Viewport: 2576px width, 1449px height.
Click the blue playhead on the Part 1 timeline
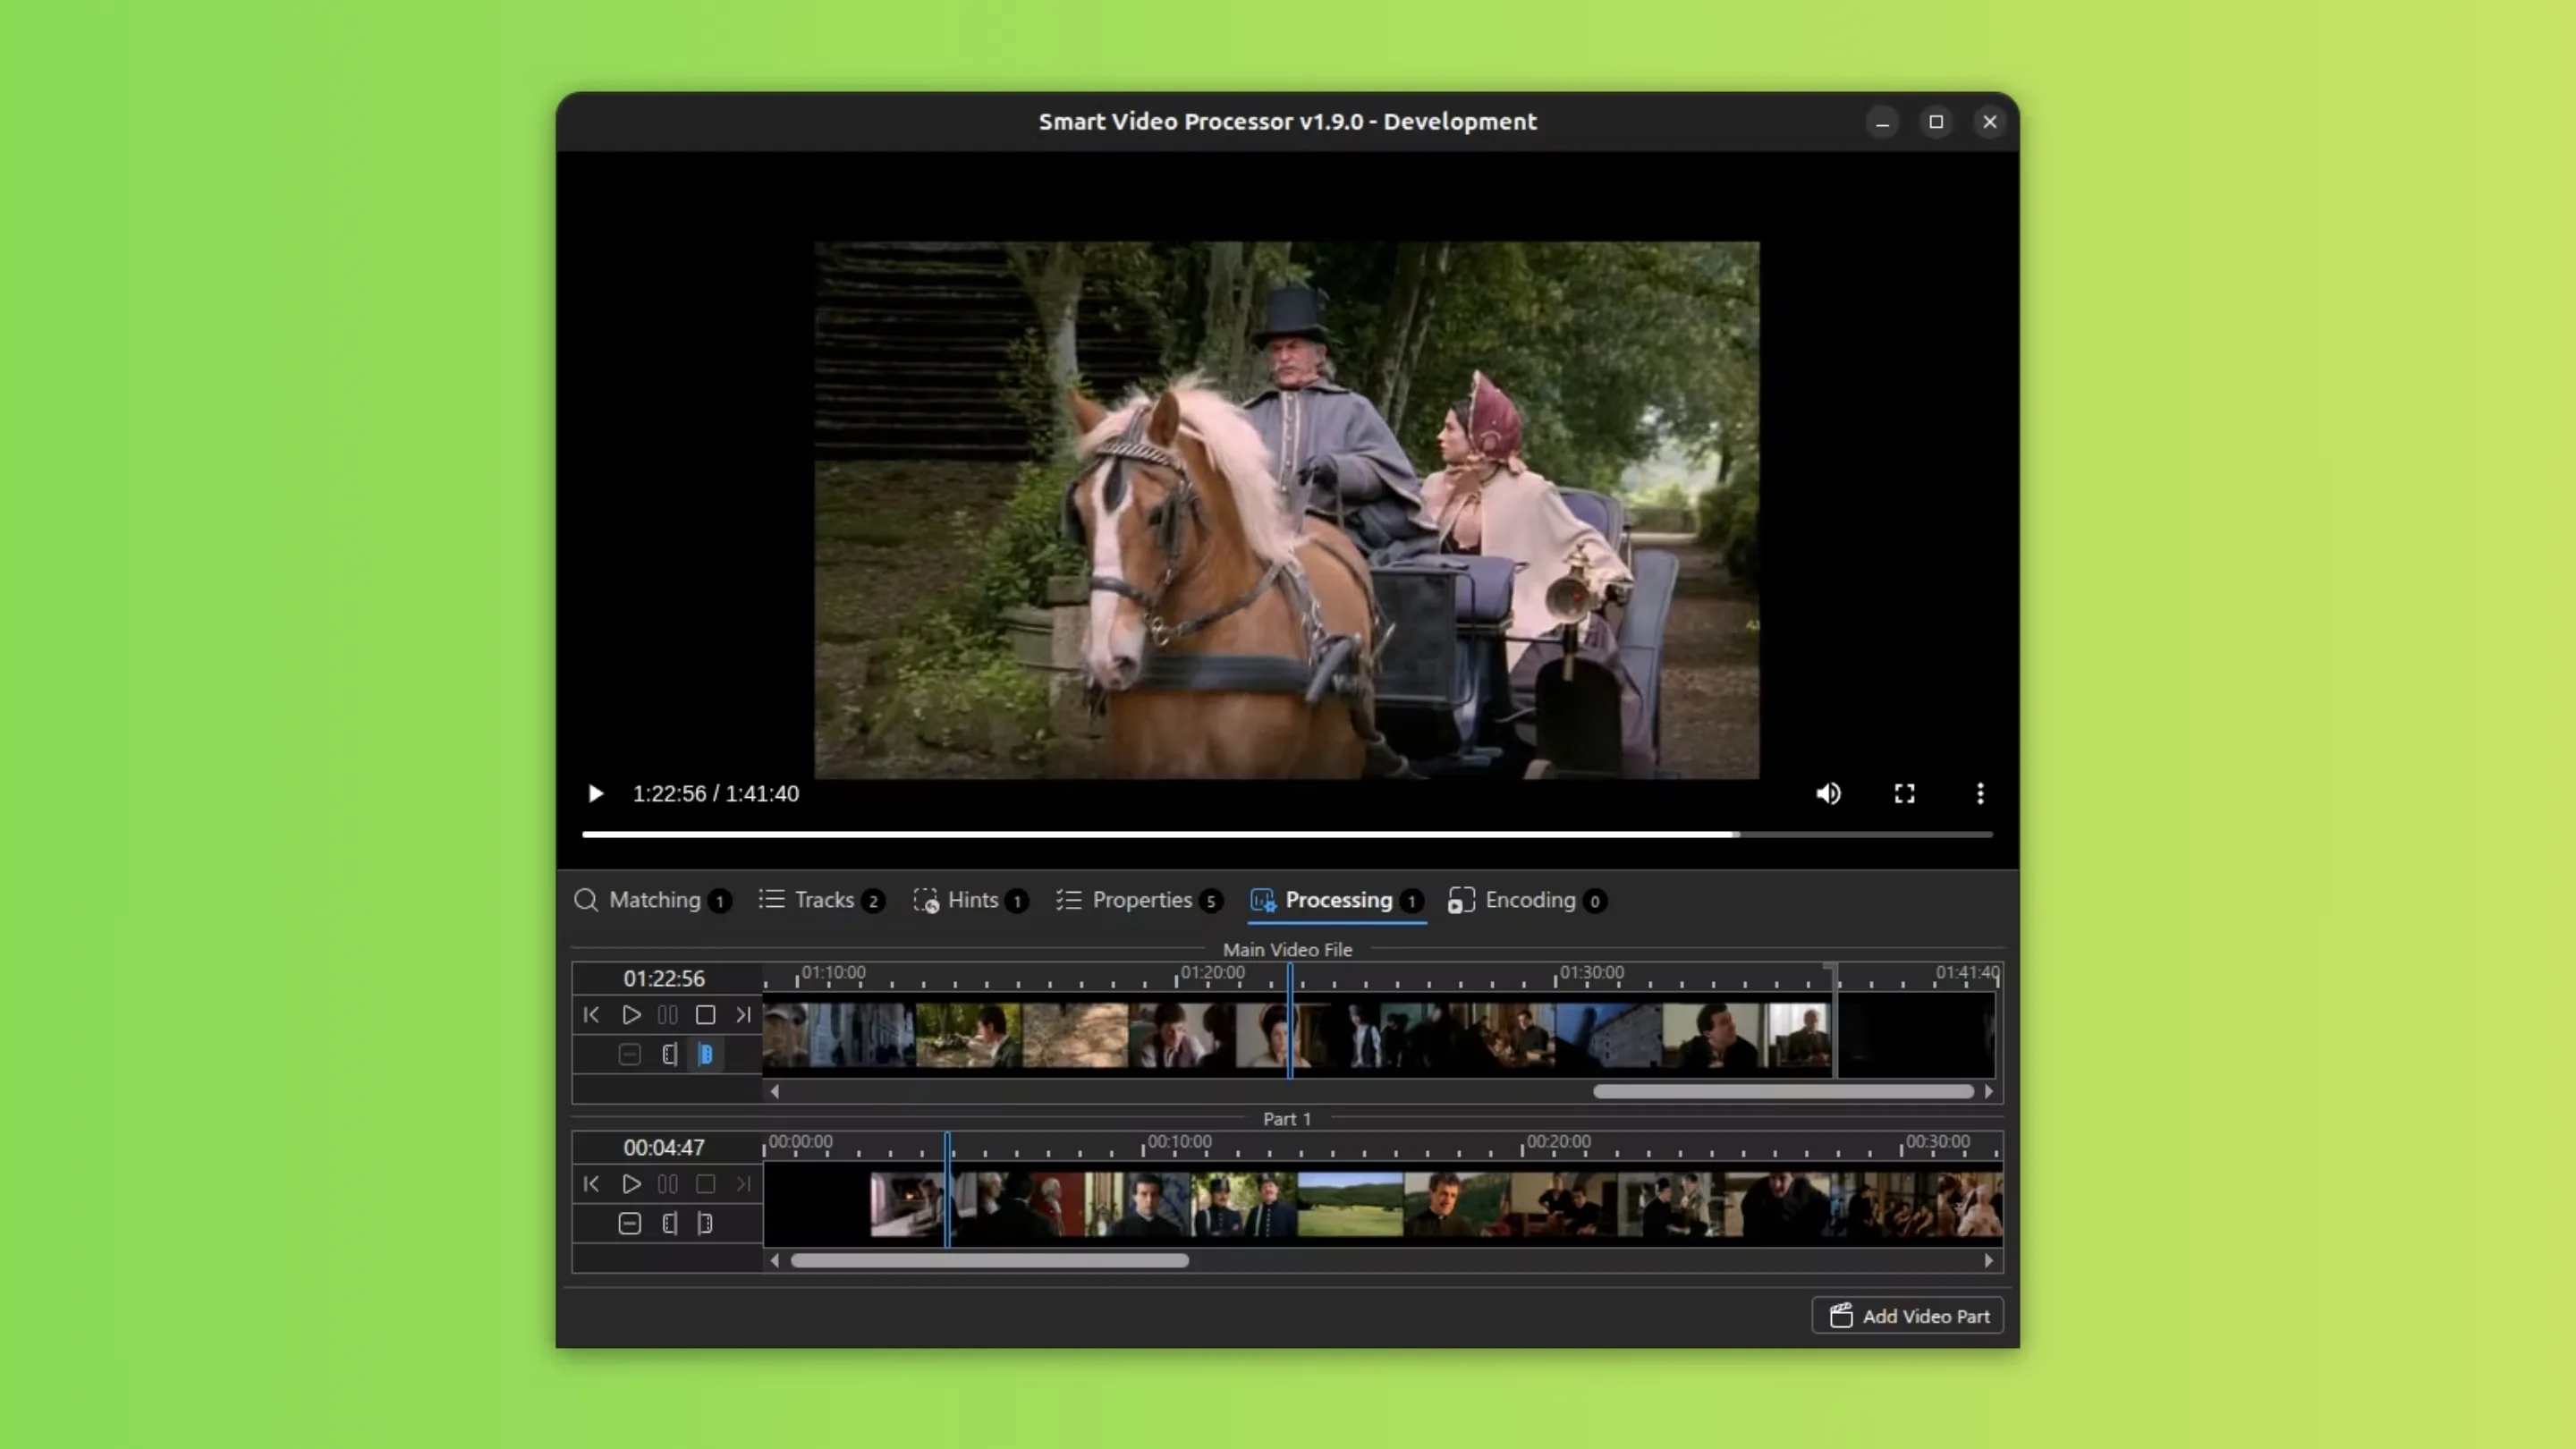pos(947,1190)
